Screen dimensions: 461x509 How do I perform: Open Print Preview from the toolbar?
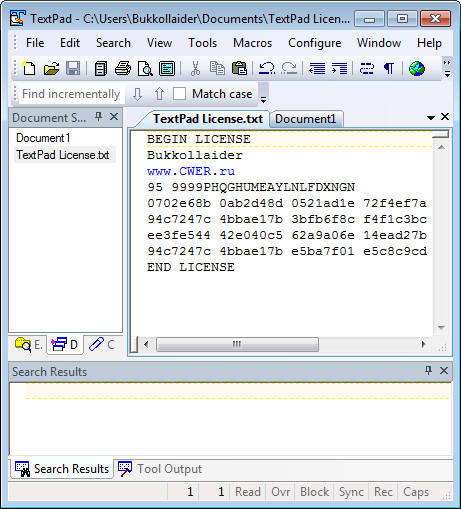(x=145, y=68)
